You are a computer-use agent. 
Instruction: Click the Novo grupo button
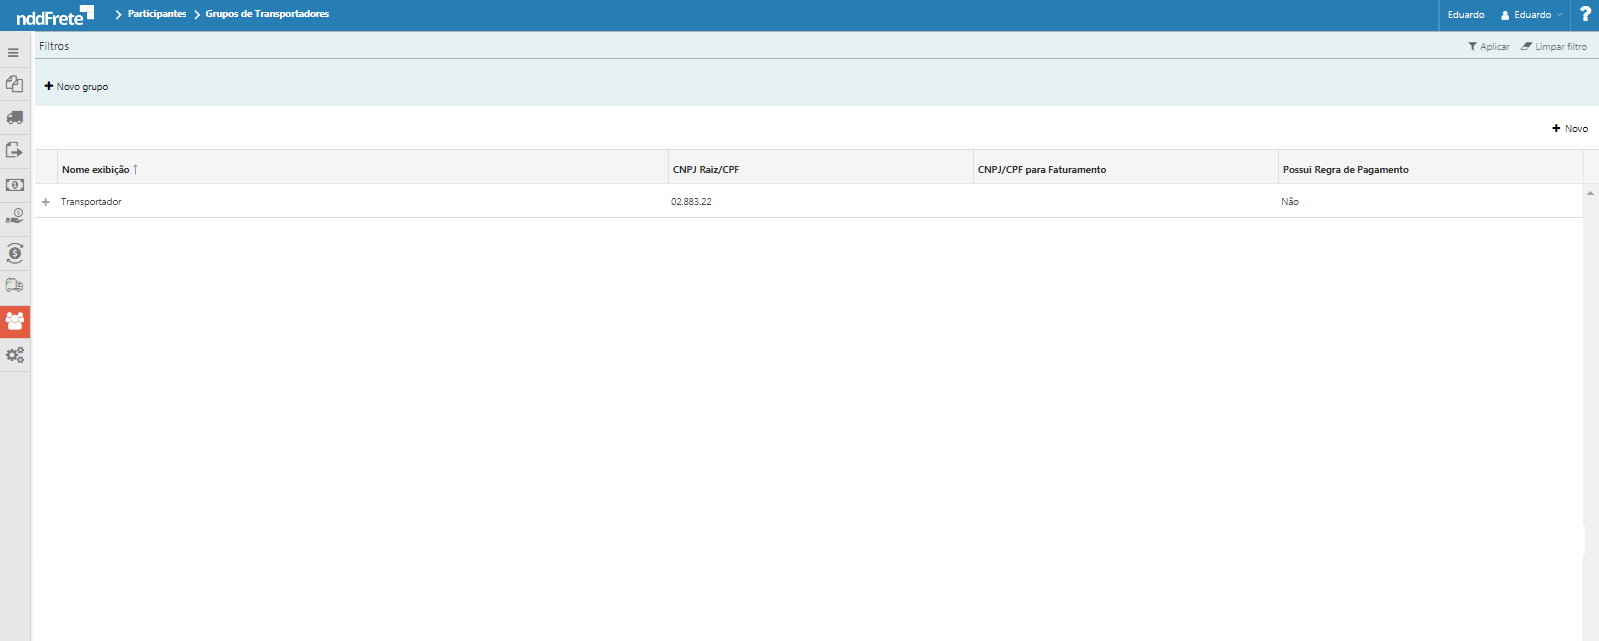coord(77,87)
